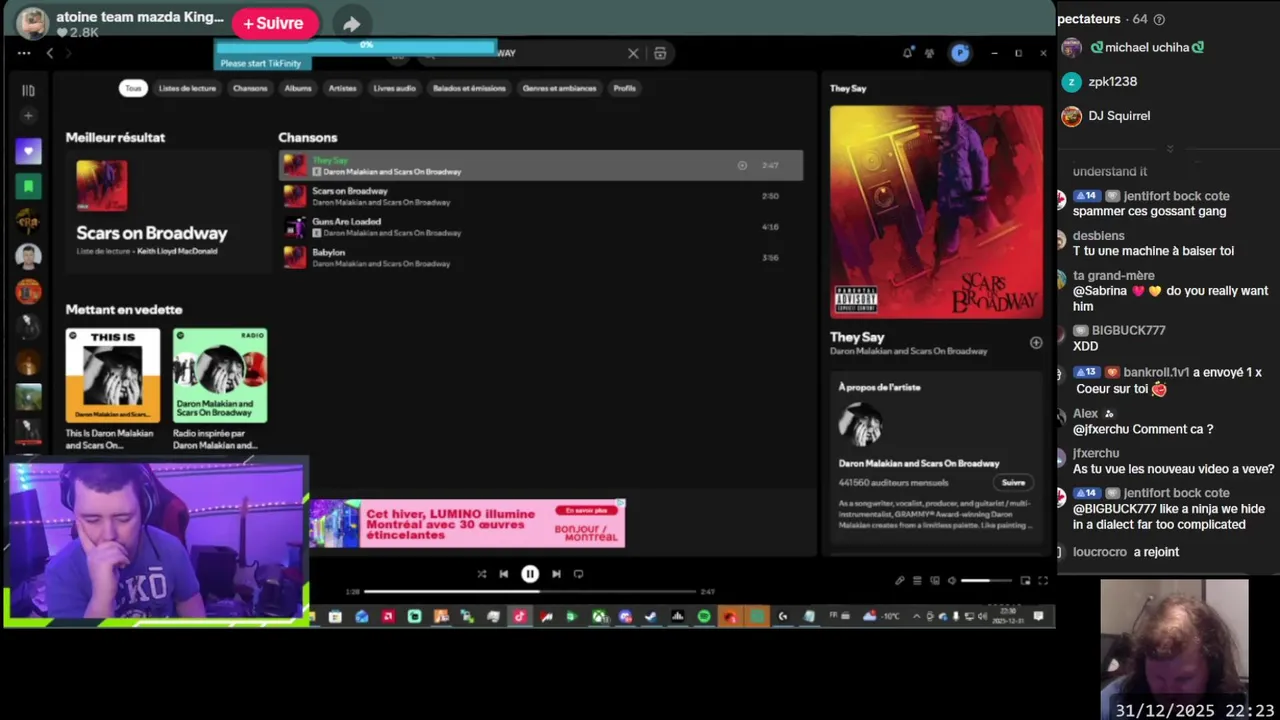This screenshot has height=720, width=1280.
Task: Share the stream with the arrow icon
Action: click(x=351, y=24)
